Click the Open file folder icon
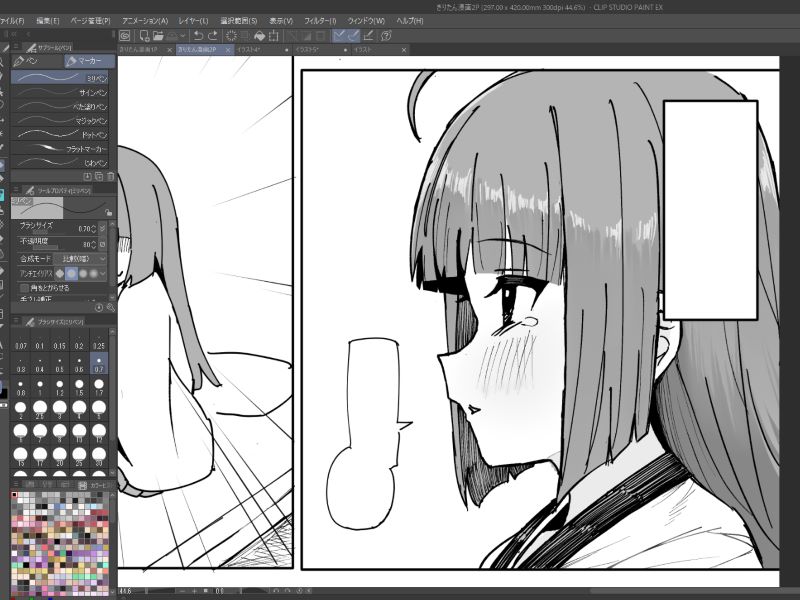 coord(158,36)
